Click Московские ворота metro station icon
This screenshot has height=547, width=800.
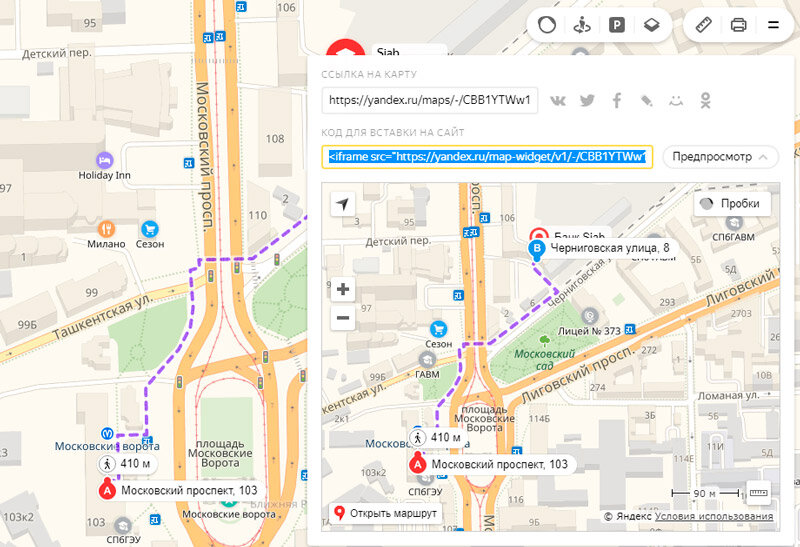pos(107,433)
